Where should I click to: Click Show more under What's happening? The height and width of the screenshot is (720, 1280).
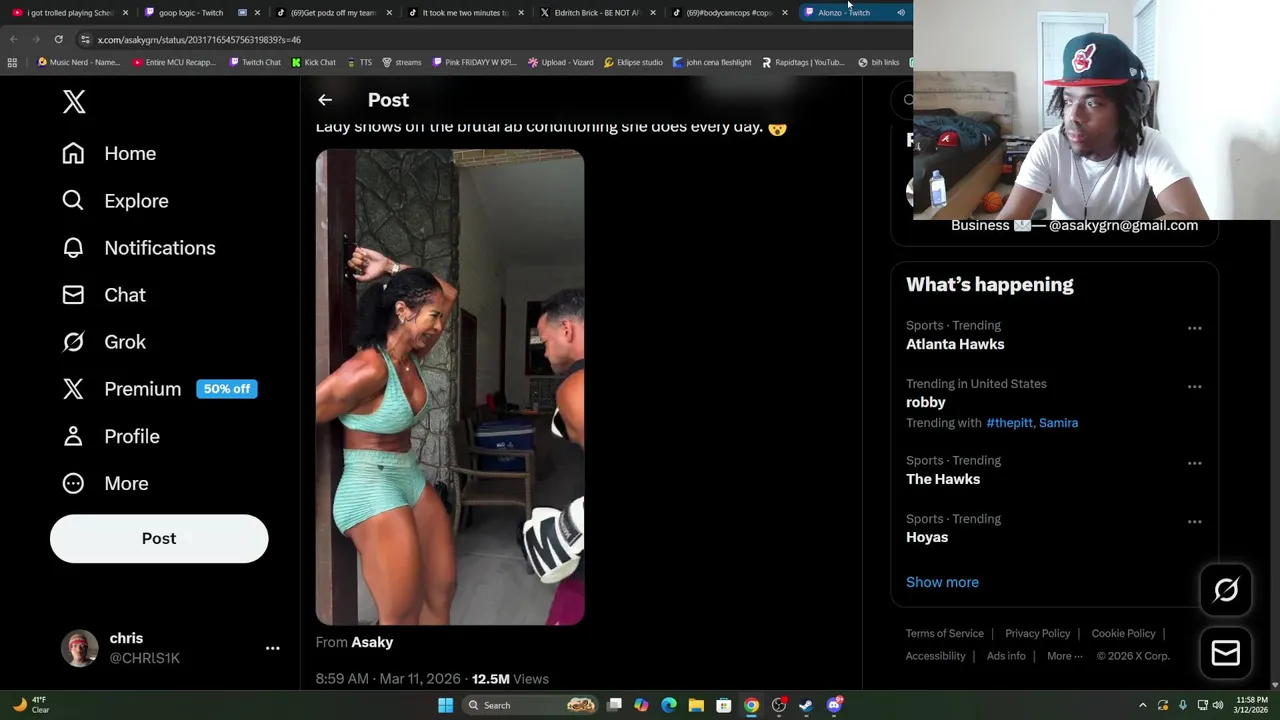(x=942, y=582)
